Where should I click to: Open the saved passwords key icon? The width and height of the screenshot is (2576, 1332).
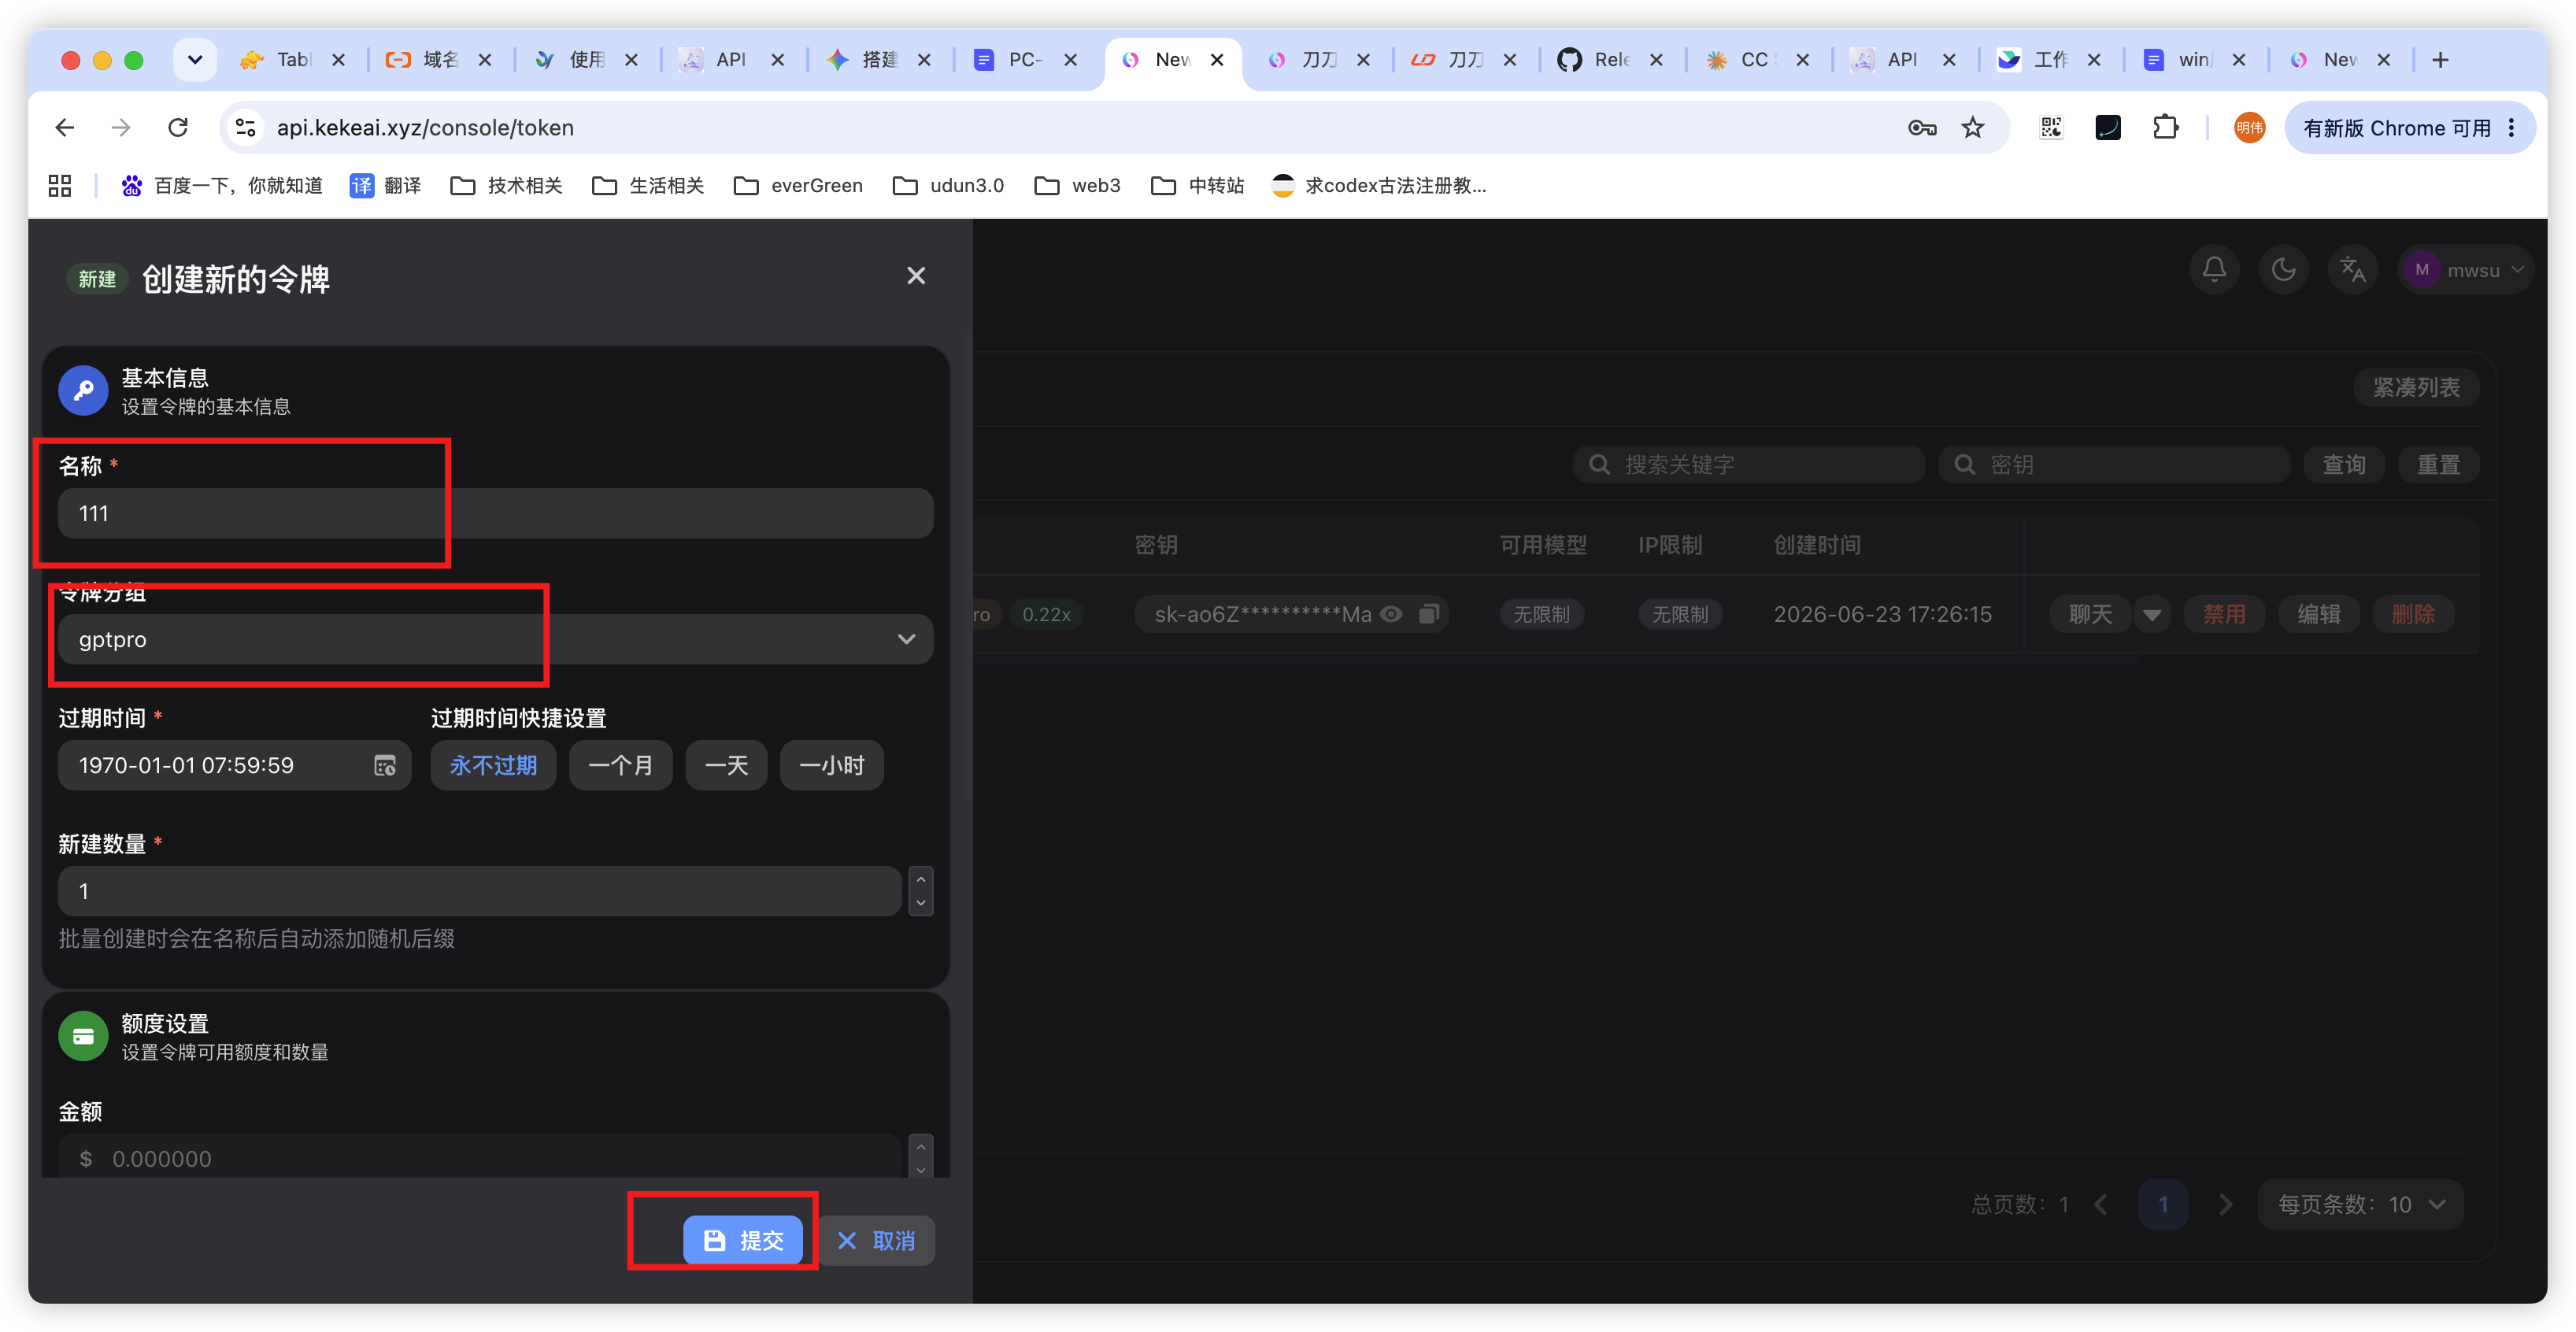pyautogui.click(x=1922, y=128)
